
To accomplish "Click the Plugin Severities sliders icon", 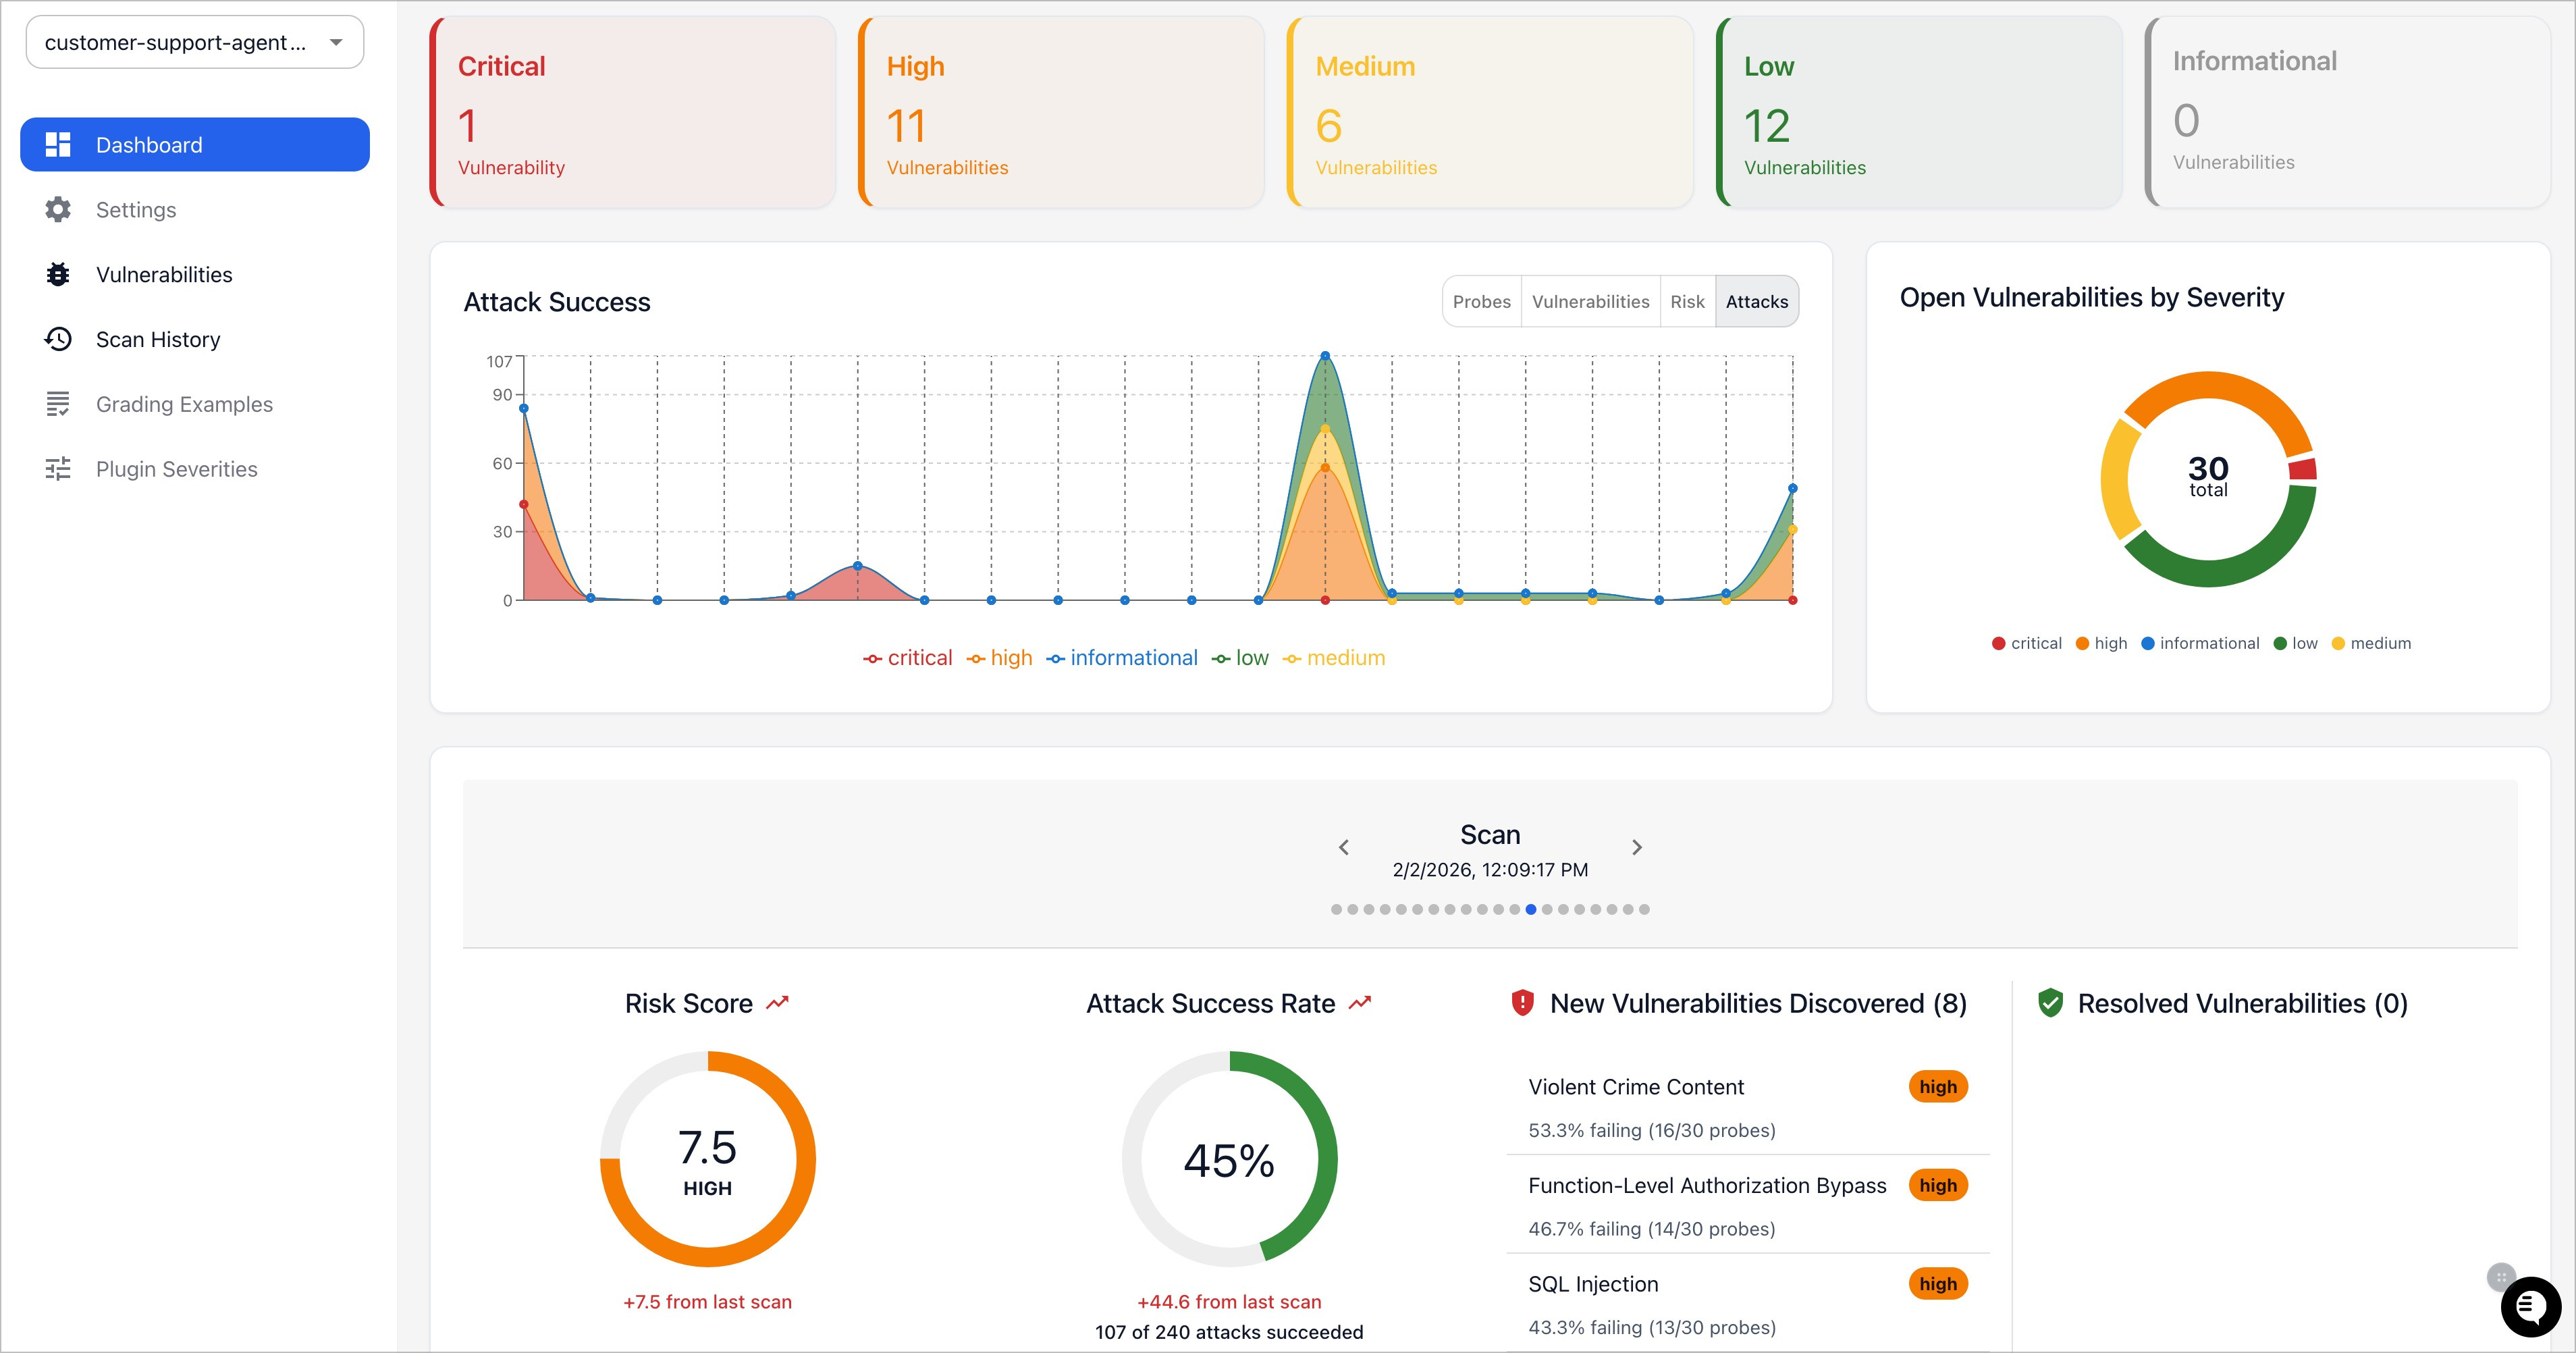I will pyautogui.click(x=58, y=469).
